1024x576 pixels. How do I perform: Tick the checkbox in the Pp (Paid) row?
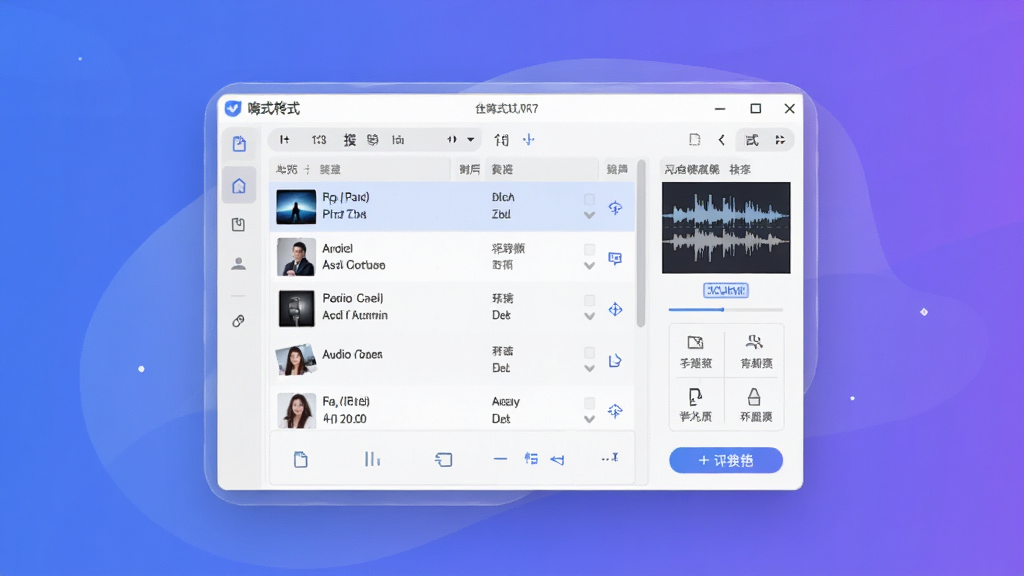(x=589, y=199)
